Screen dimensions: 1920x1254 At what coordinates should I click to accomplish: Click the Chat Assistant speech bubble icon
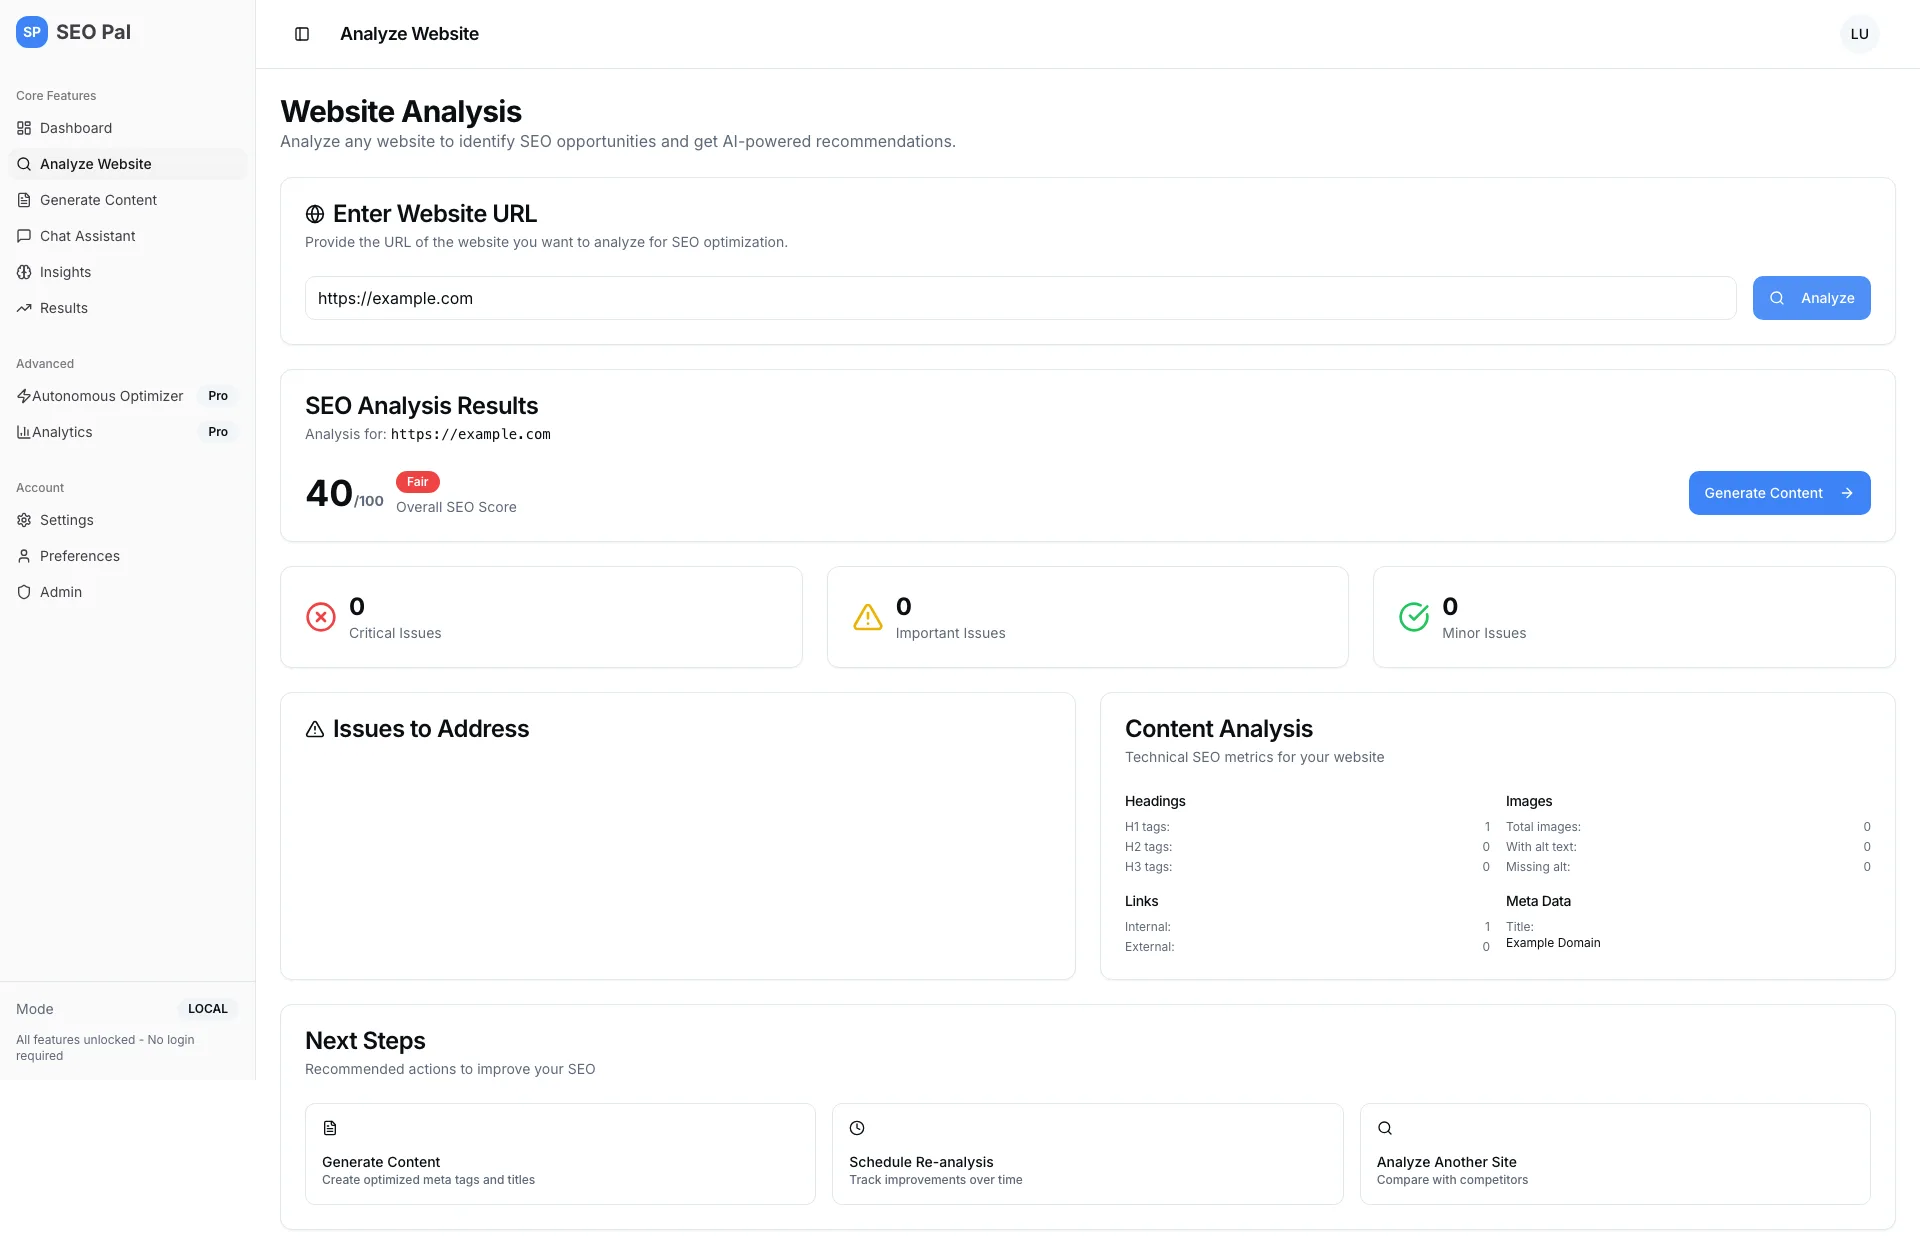click(24, 236)
